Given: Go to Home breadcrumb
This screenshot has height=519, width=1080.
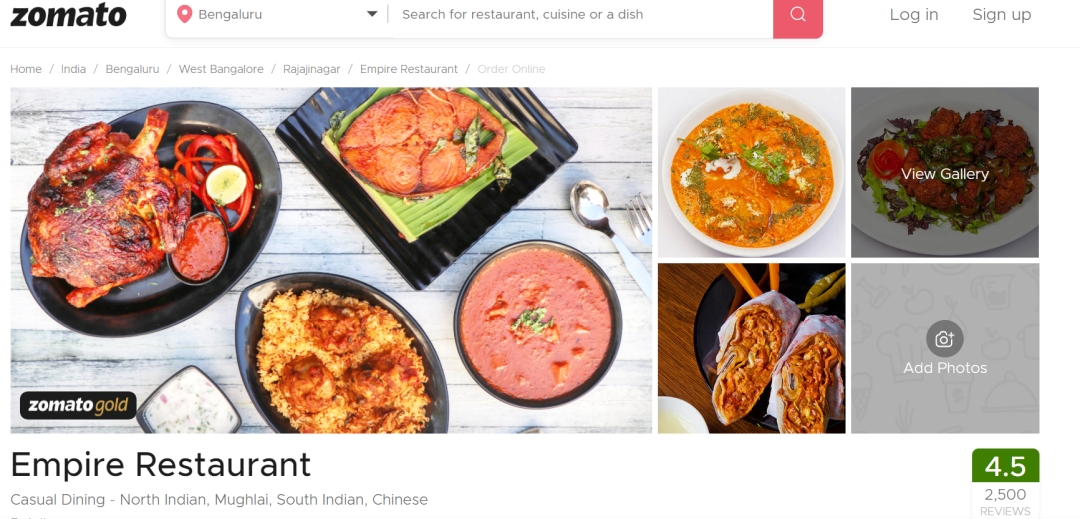Looking at the screenshot, I should (26, 69).
